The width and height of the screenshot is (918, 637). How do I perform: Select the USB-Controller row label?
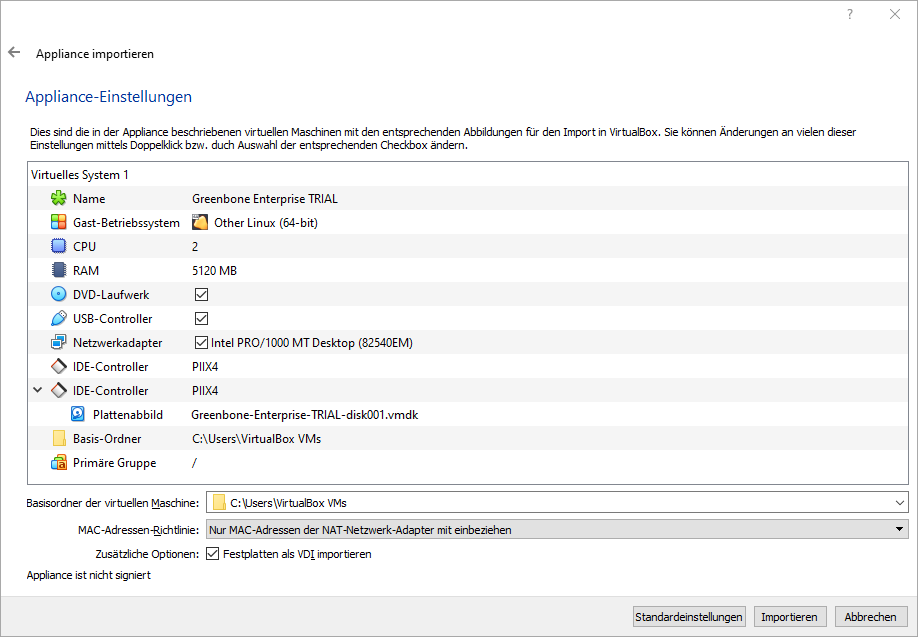point(112,318)
